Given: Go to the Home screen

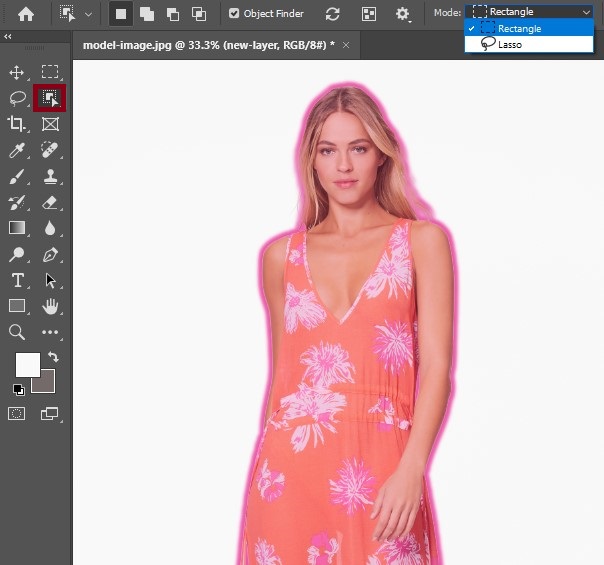Looking at the screenshot, I should click(26, 14).
